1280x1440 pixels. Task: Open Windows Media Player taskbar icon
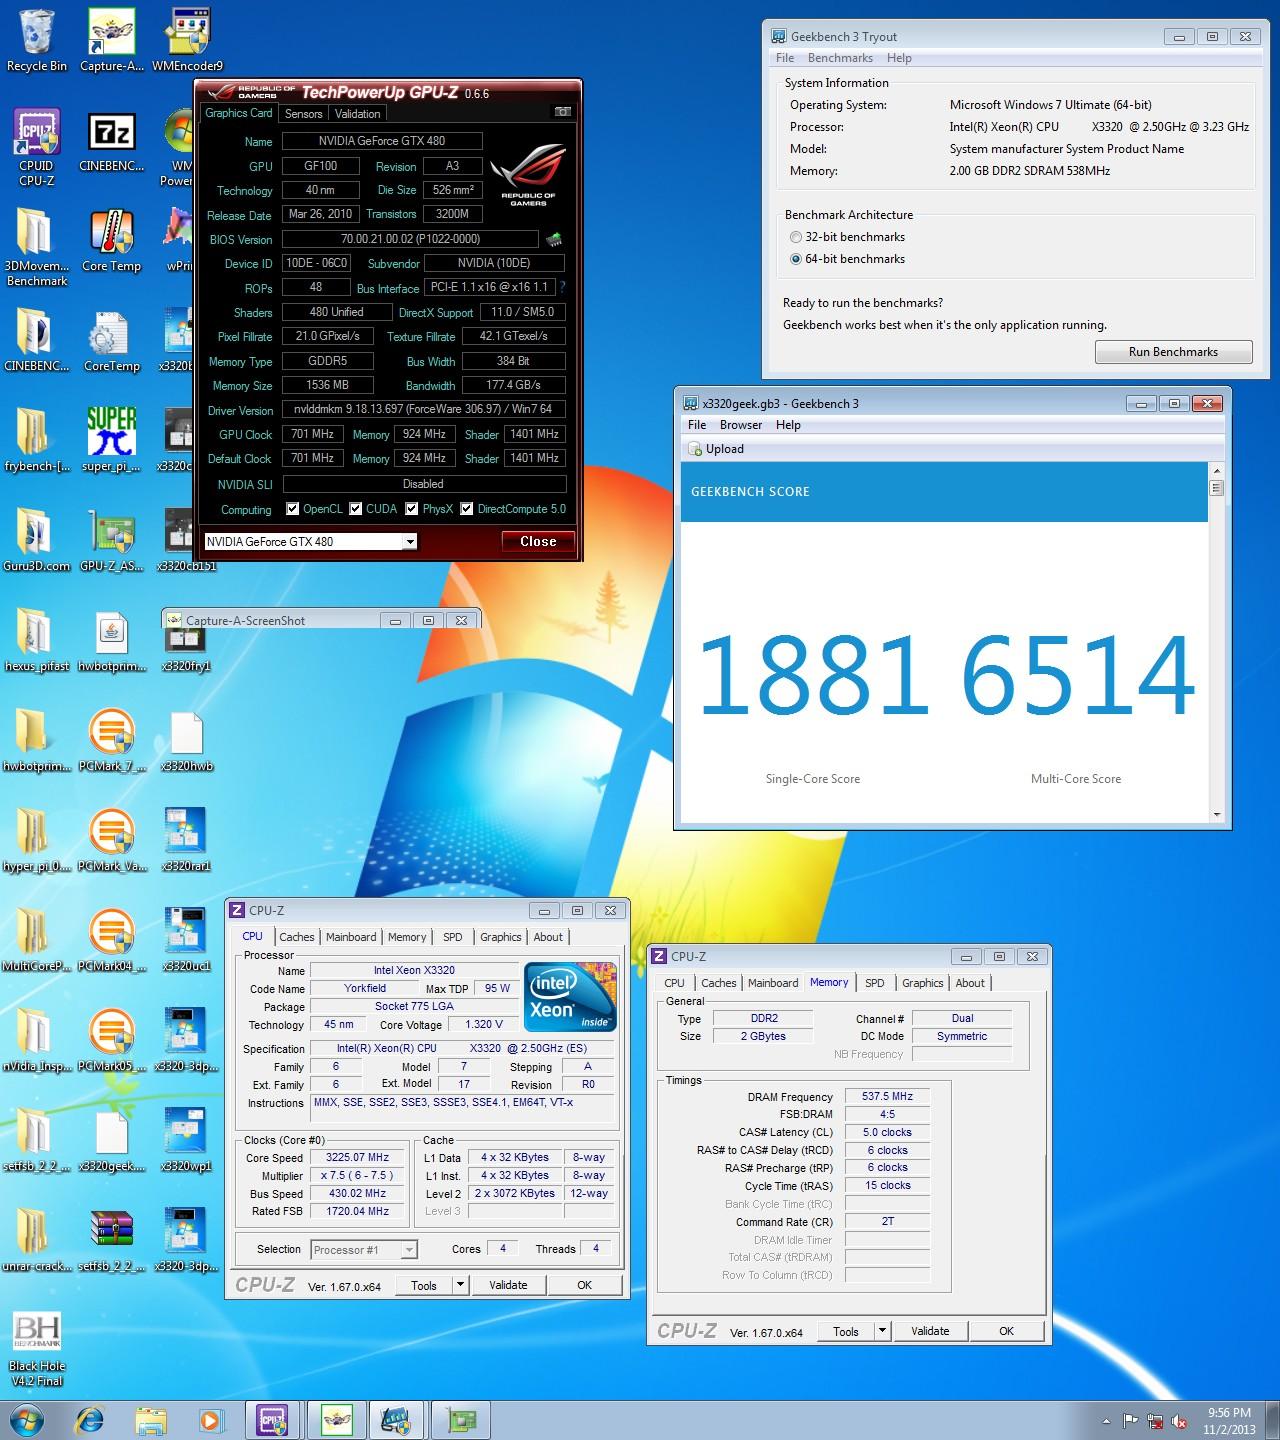point(210,1420)
